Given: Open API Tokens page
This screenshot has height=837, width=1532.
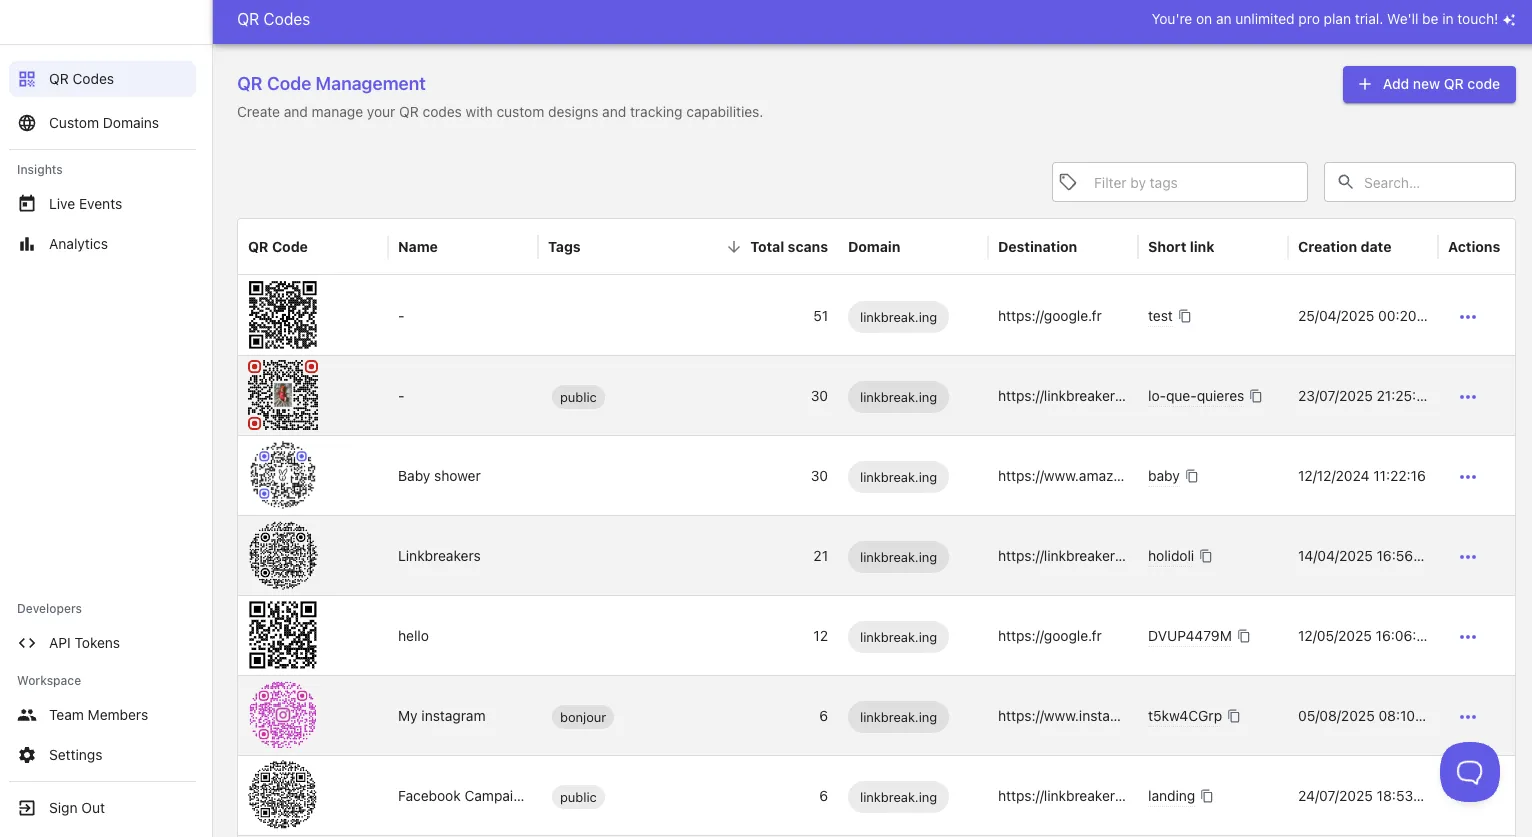Looking at the screenshot, I should (102, 643).
